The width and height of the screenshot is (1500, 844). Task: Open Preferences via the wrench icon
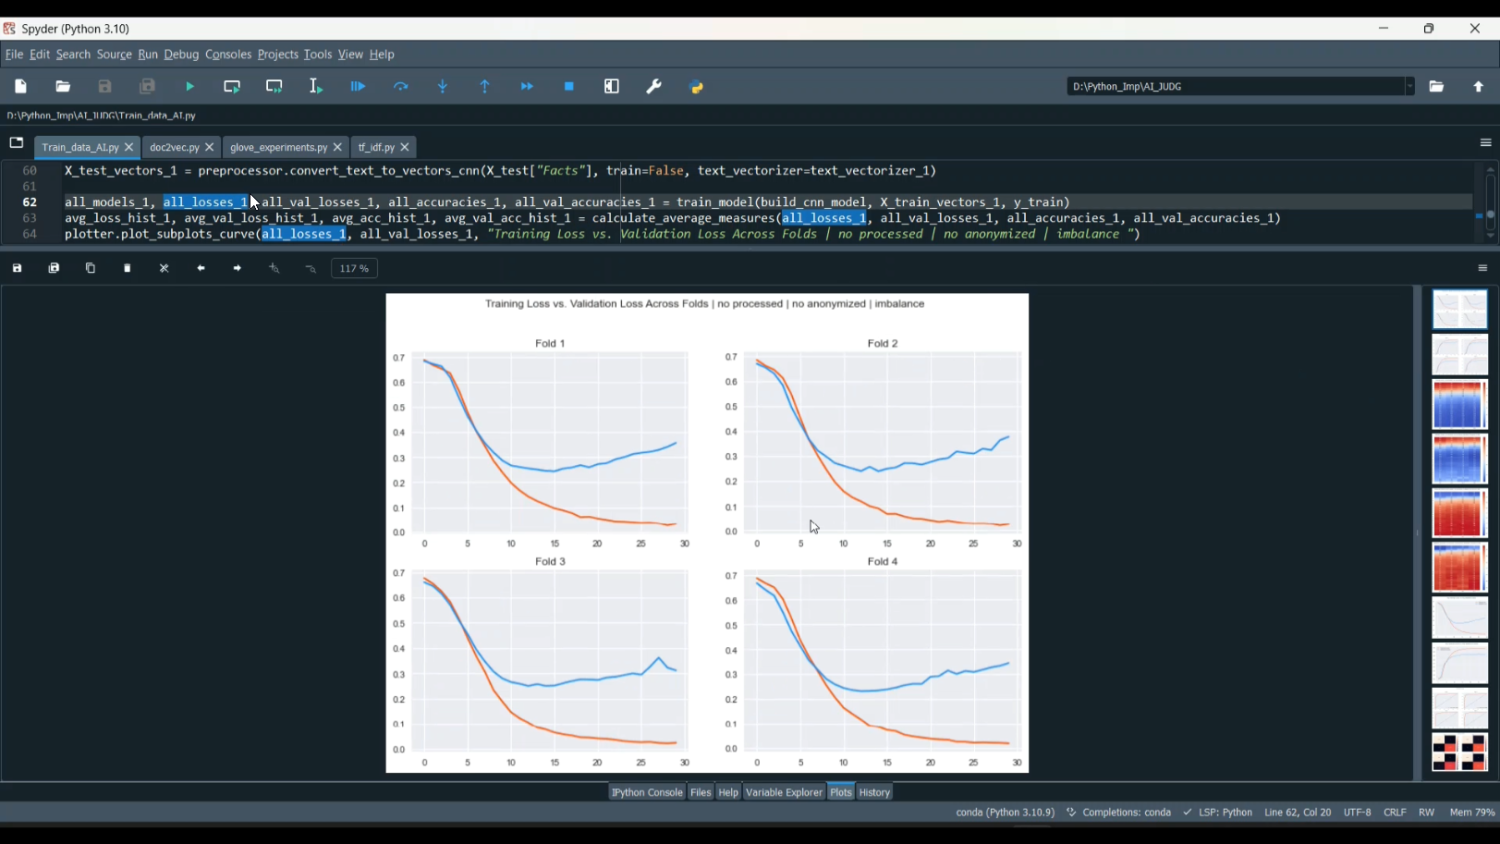pyautogui.click(x=654, y=87)
